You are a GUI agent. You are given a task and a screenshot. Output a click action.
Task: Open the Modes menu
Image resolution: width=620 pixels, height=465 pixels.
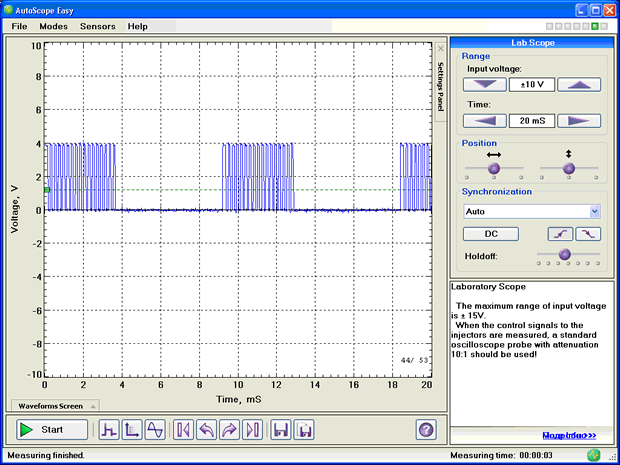(x=53, y=26)
